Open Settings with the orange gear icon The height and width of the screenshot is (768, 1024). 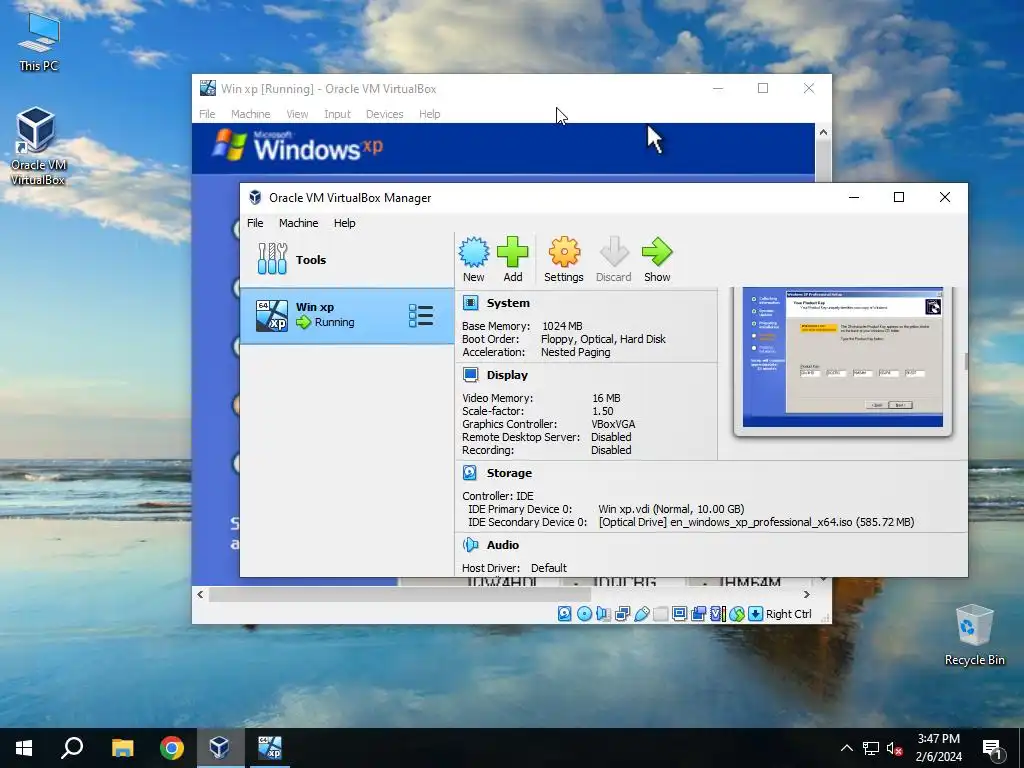[564, 253]
